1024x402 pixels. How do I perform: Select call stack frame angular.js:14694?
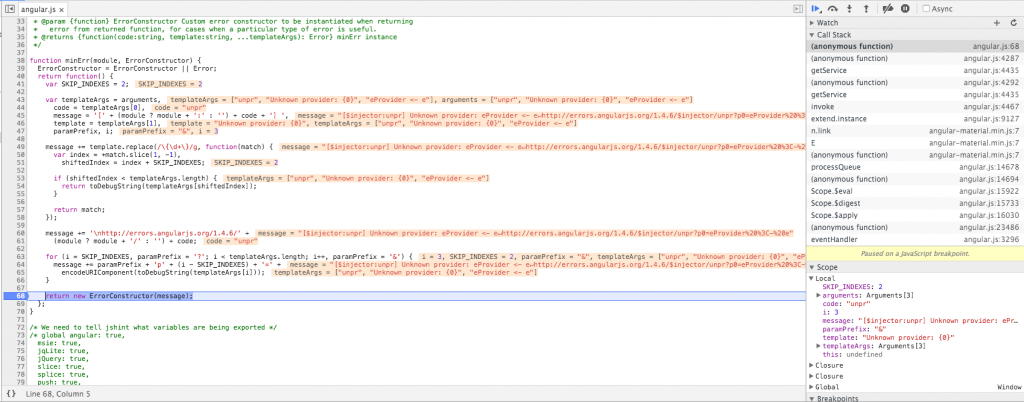point(915,179)
